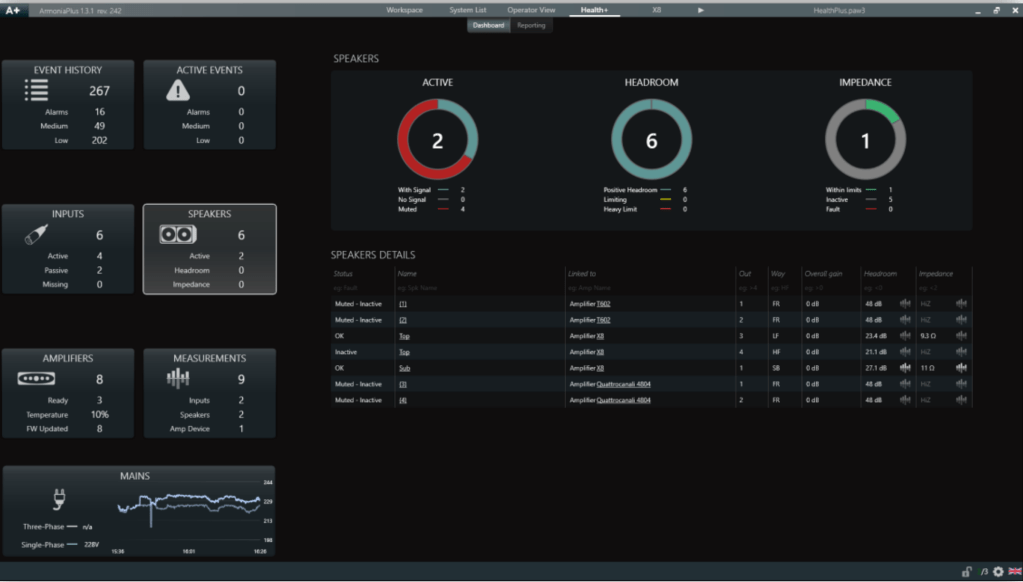Click the Event History list icon

pyautogui.click(x=36, y=91)
